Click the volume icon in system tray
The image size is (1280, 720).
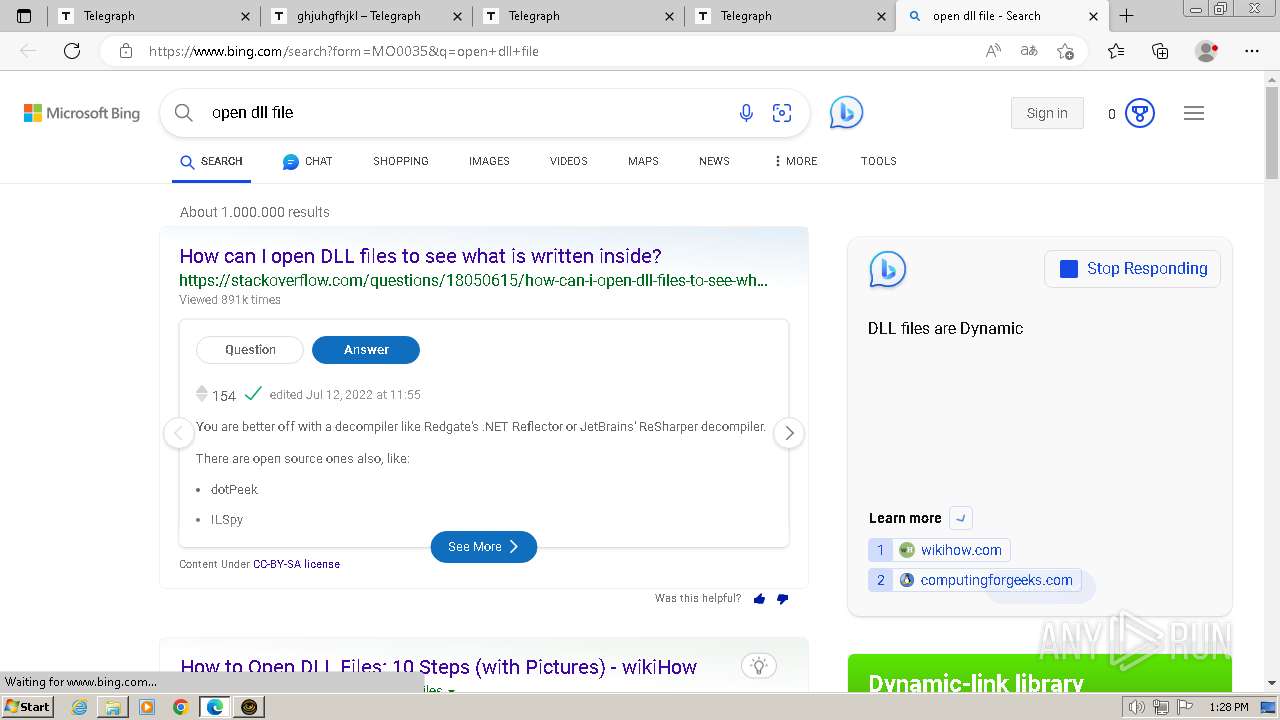1137,707
